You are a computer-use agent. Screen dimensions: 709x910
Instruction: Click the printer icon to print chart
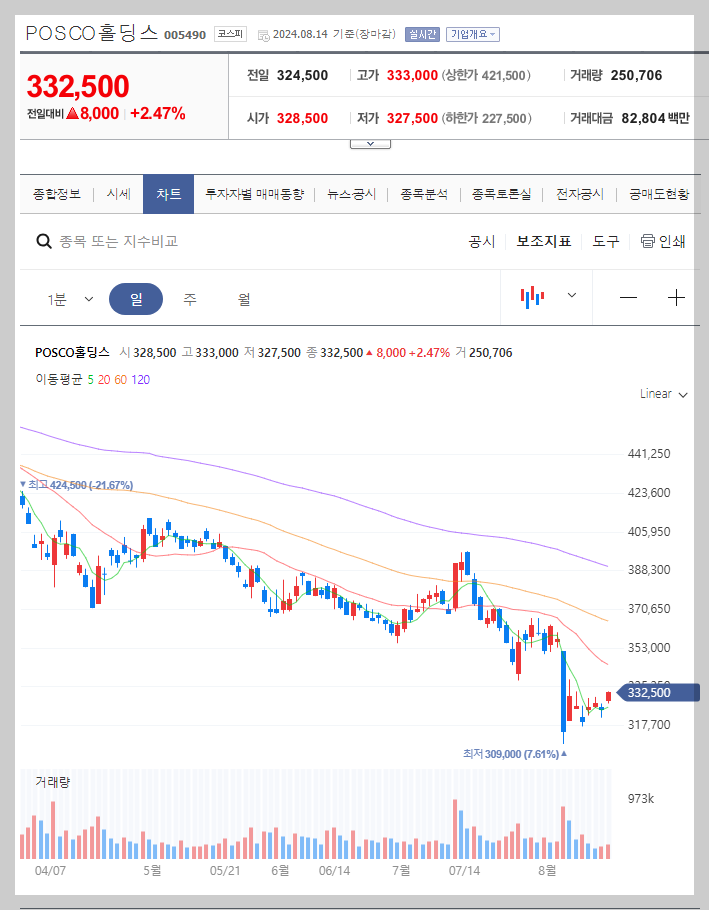point(650,241)
